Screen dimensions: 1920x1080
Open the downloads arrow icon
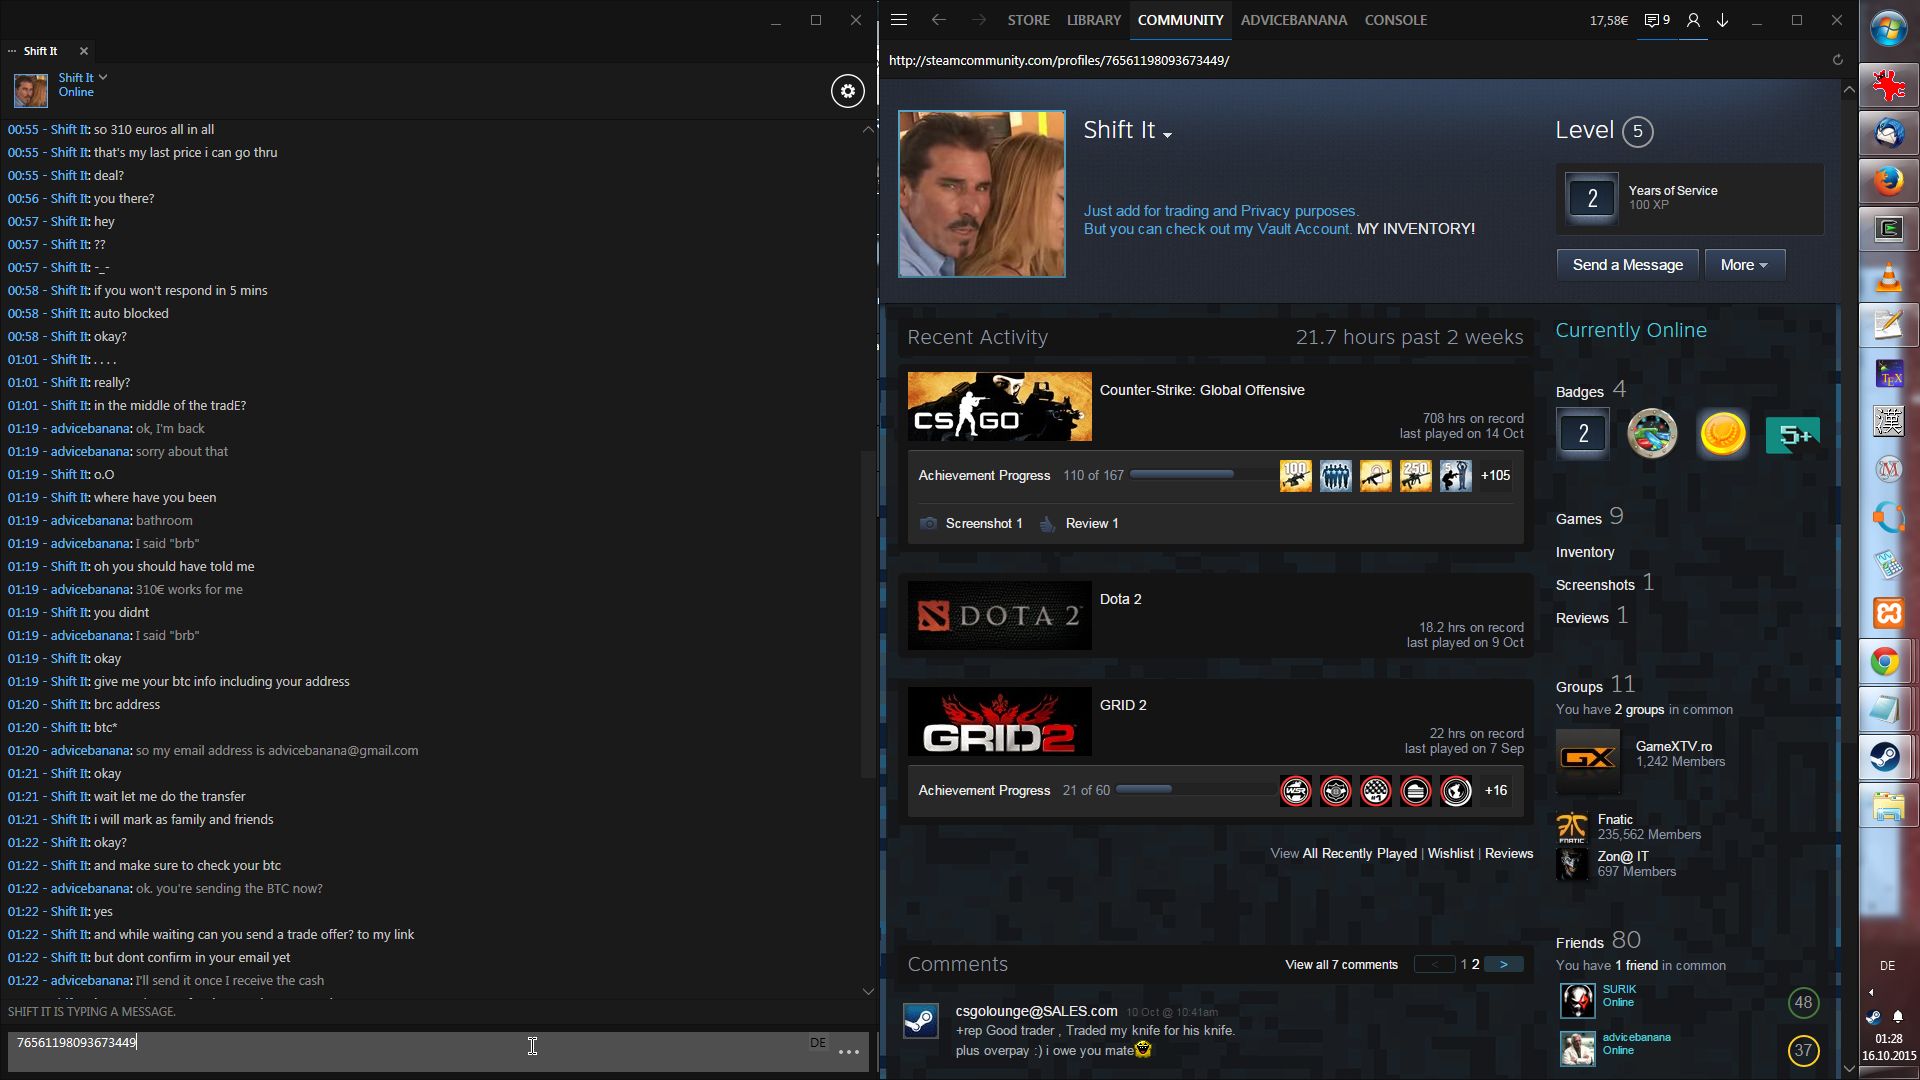click(1723, 20)
